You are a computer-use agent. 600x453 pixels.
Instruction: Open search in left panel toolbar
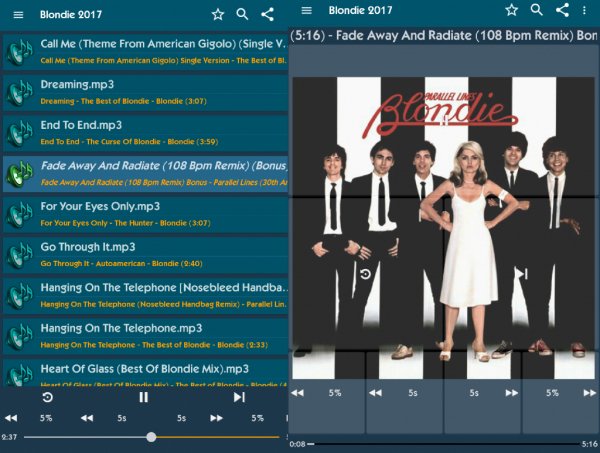tap(242, 15)
